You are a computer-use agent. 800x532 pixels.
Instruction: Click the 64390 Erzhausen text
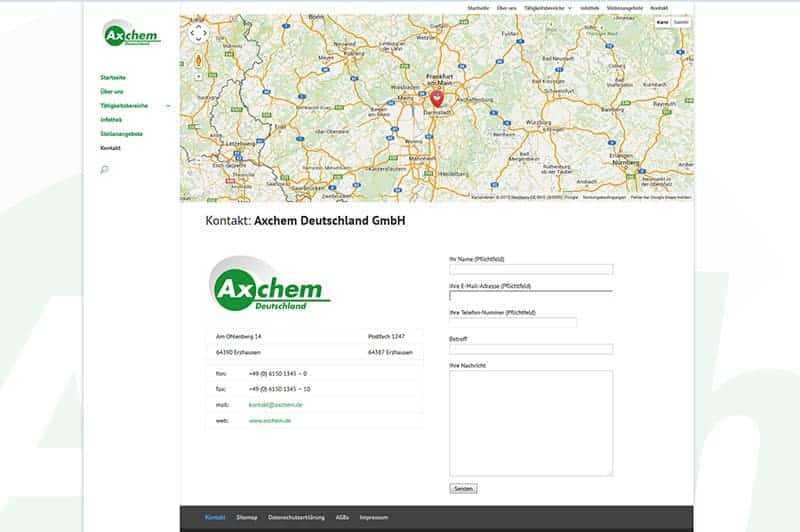[x=238, y=352]
